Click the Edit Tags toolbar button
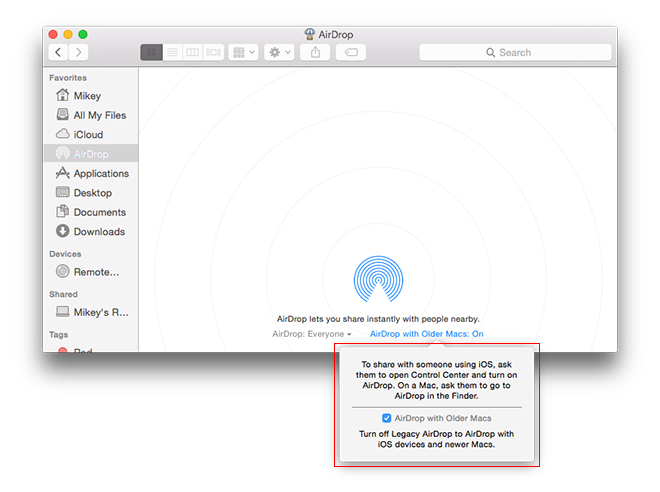 351,53
